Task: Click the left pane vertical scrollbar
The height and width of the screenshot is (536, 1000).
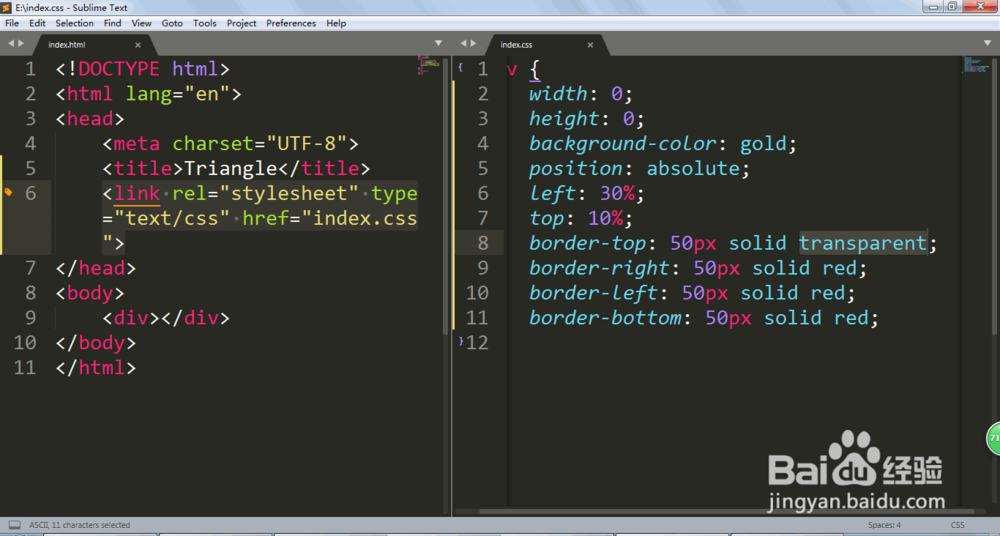Action: point(446,198)
